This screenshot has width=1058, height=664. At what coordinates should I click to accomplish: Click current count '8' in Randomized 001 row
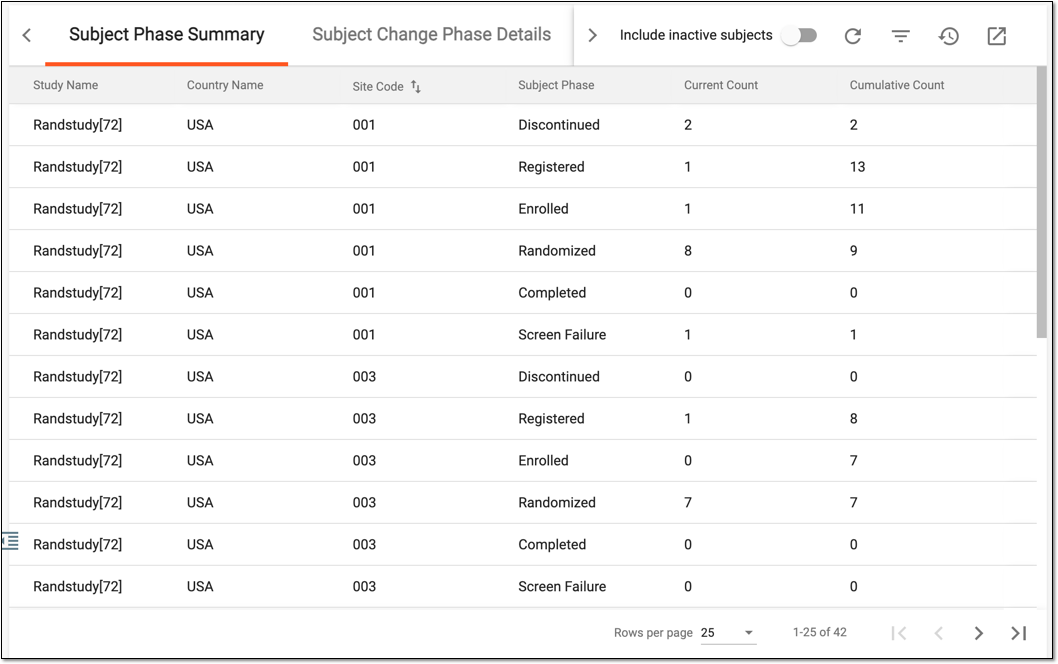click(x=688, y=250)
